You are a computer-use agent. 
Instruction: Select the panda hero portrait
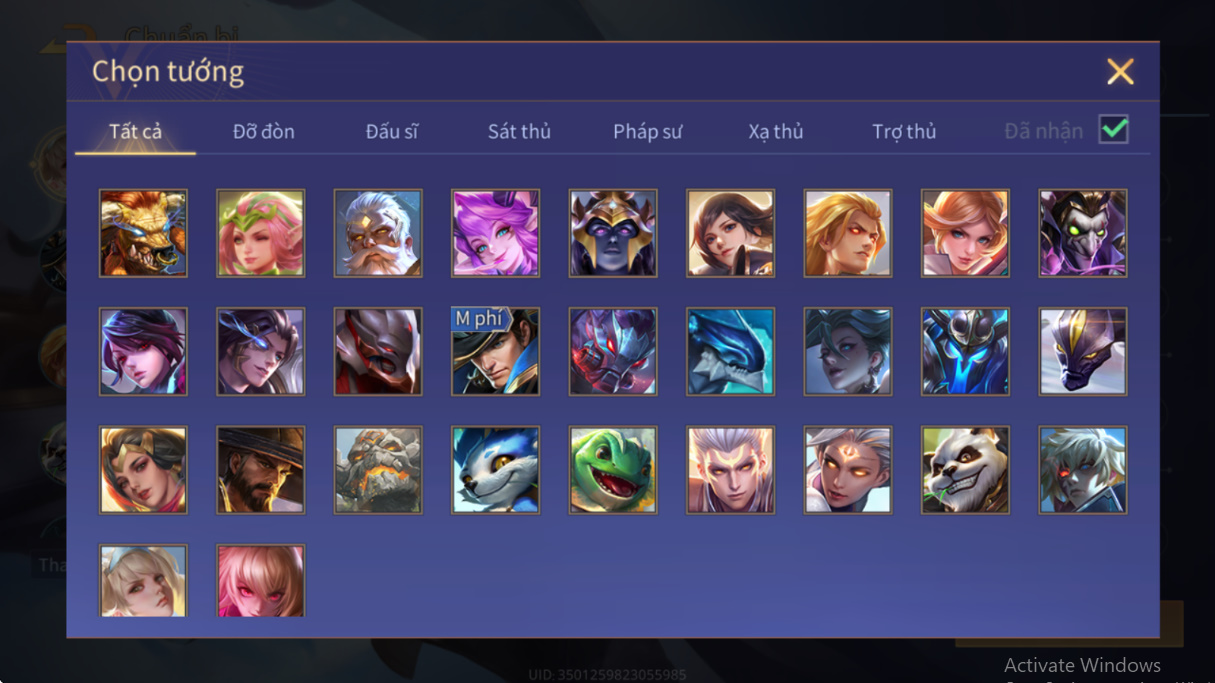pyautogui.click(x=965, y=470)
